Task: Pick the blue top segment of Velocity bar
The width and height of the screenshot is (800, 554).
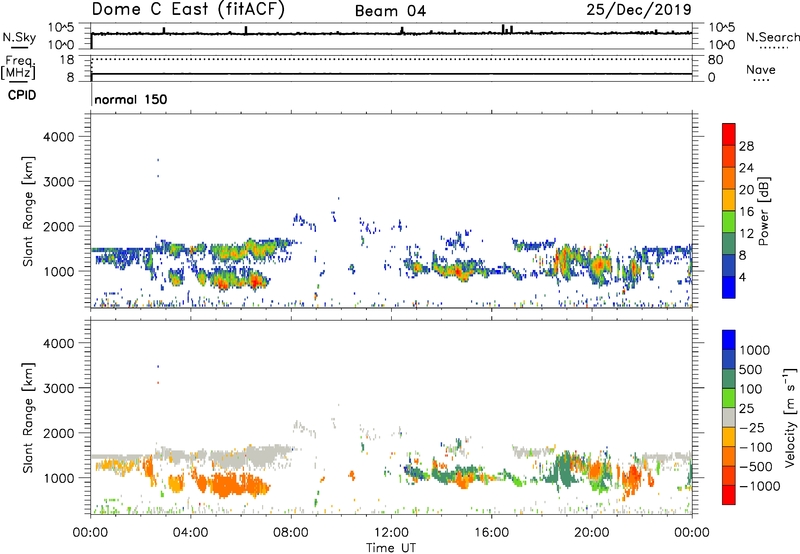Action: click(x=729, y=340)
